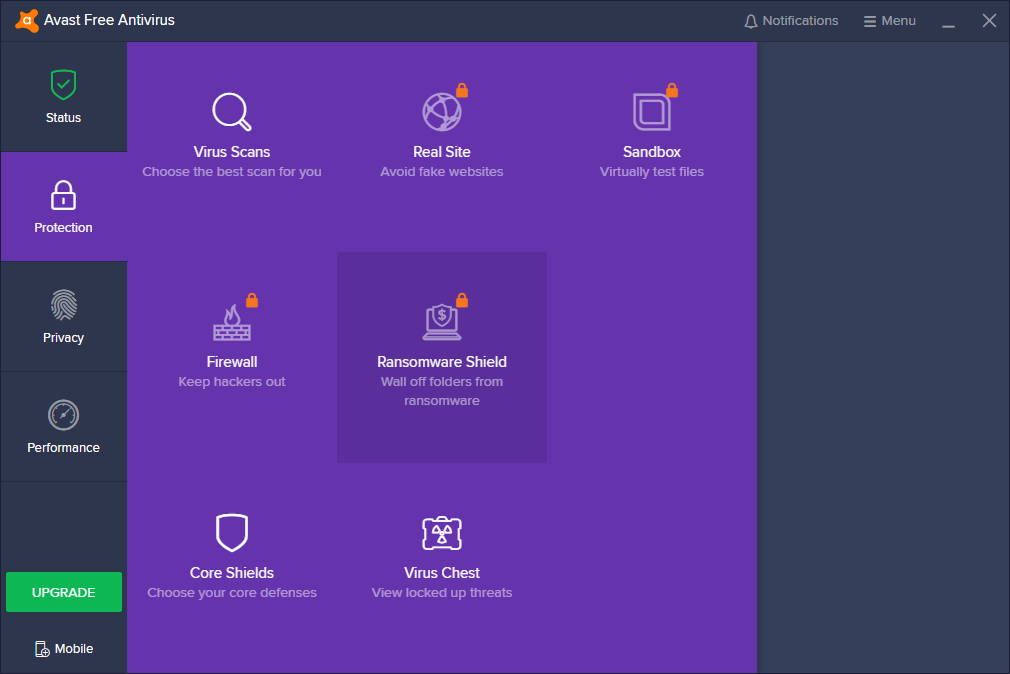
Task: Select the Protection tab label
Action: [63, 227]
